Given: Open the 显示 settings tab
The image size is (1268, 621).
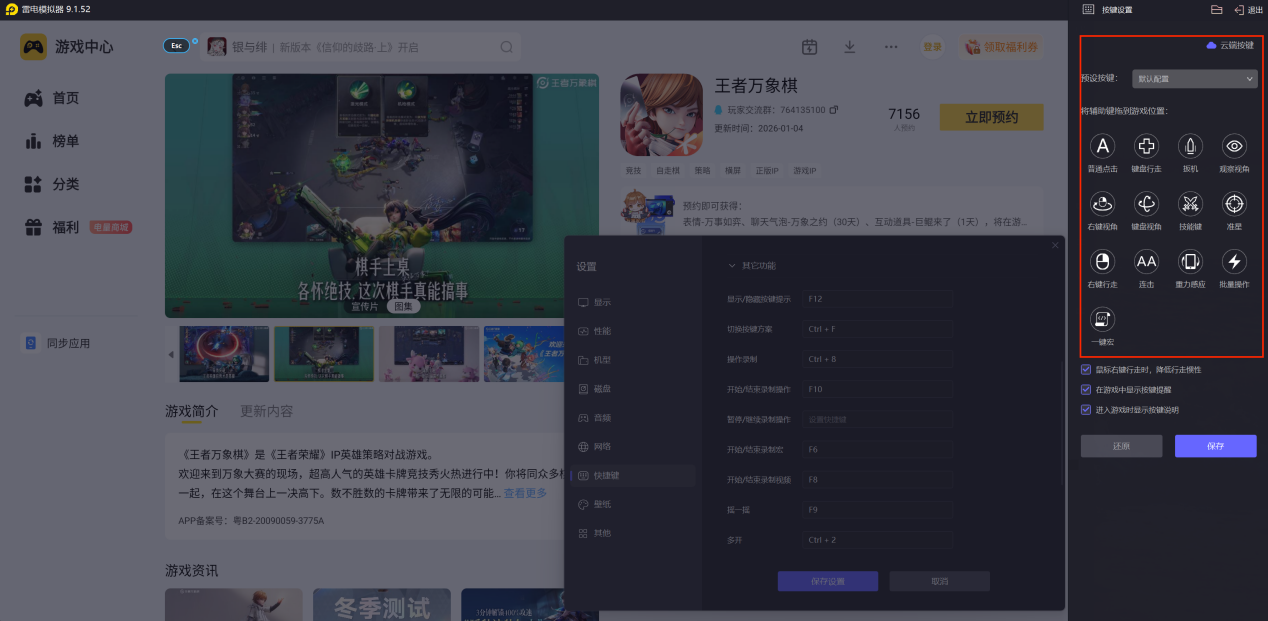Looking at the screenshot, I should click(632, 302).
